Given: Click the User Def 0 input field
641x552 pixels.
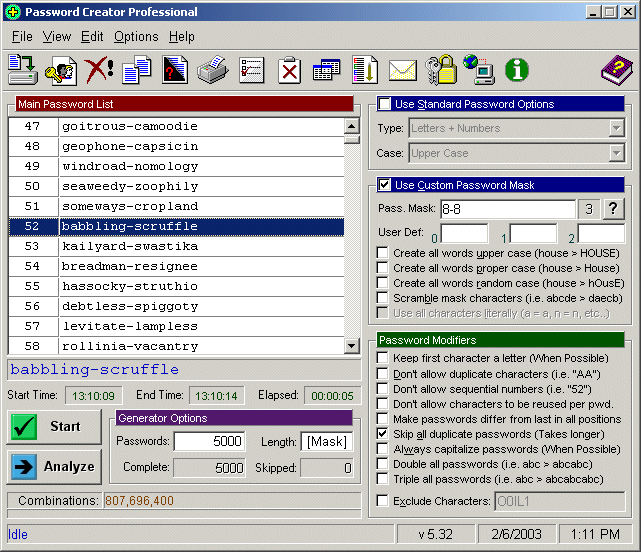Looking at the screenshot, I should click(464, 233).
